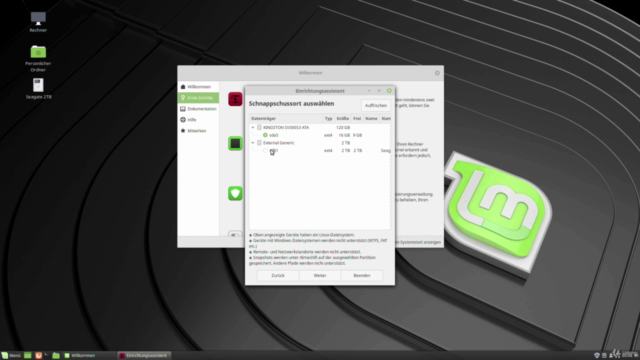
Task: Click Weiter to proceed
Action: tap(320, 276)
